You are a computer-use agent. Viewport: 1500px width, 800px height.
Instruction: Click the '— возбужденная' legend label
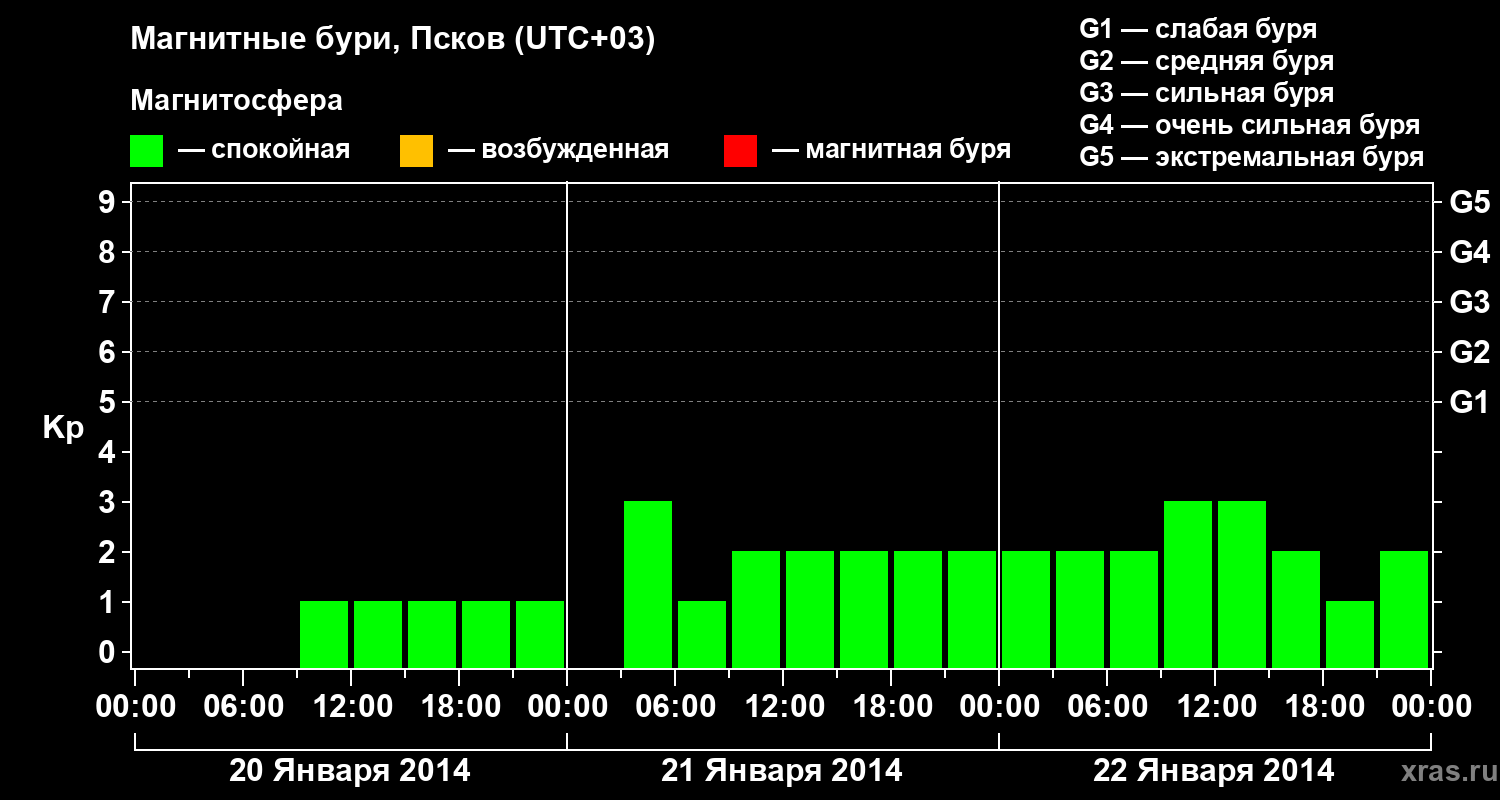558,151
